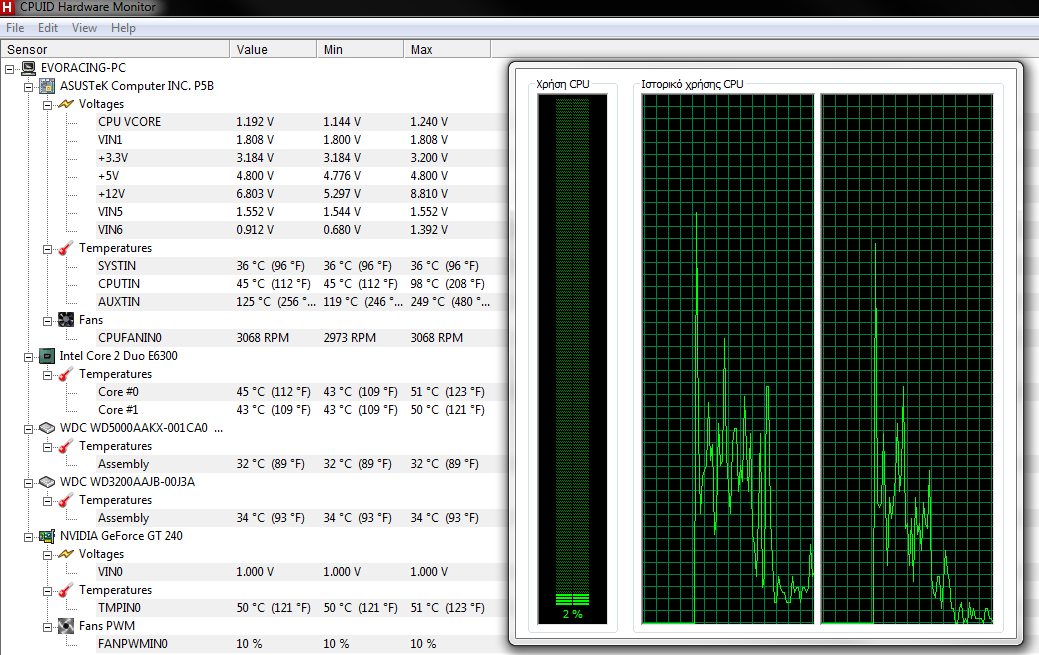Select the Core #0 temperature row

[301, 392]
